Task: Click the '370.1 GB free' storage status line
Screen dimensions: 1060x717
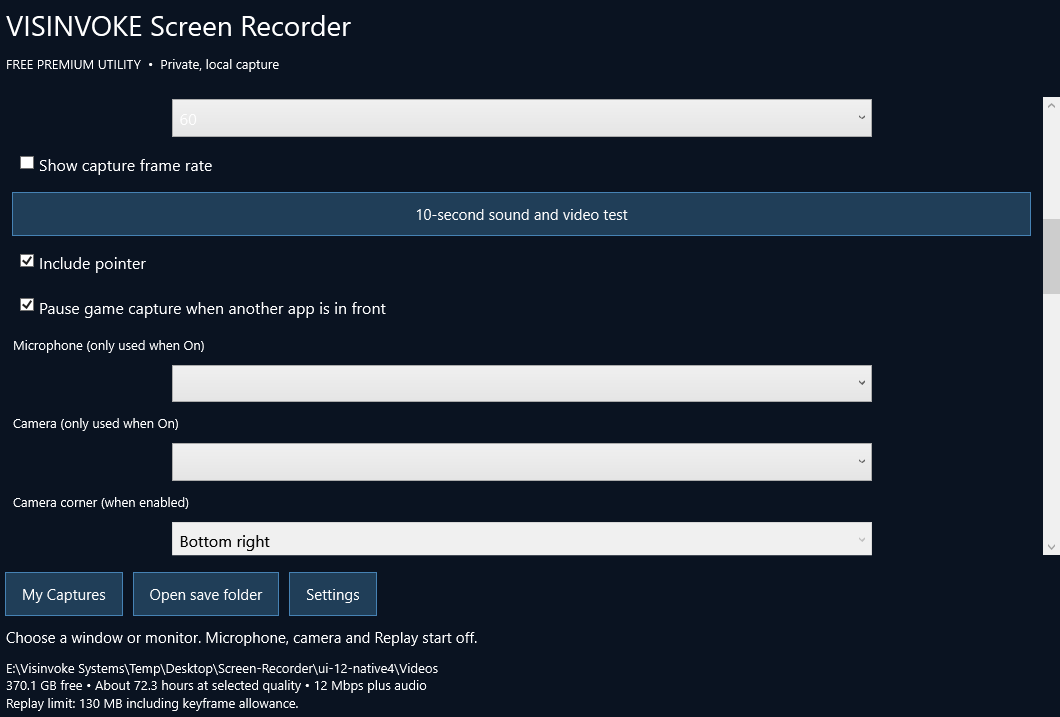Action: coord(216,685)
